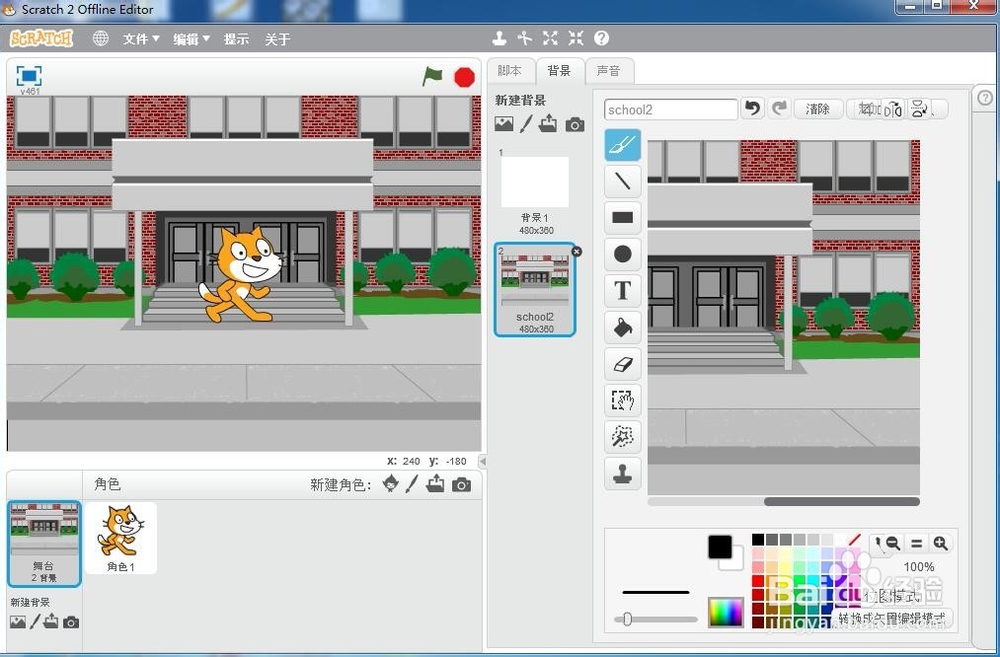Open the language globe menu

click(101, 38)
